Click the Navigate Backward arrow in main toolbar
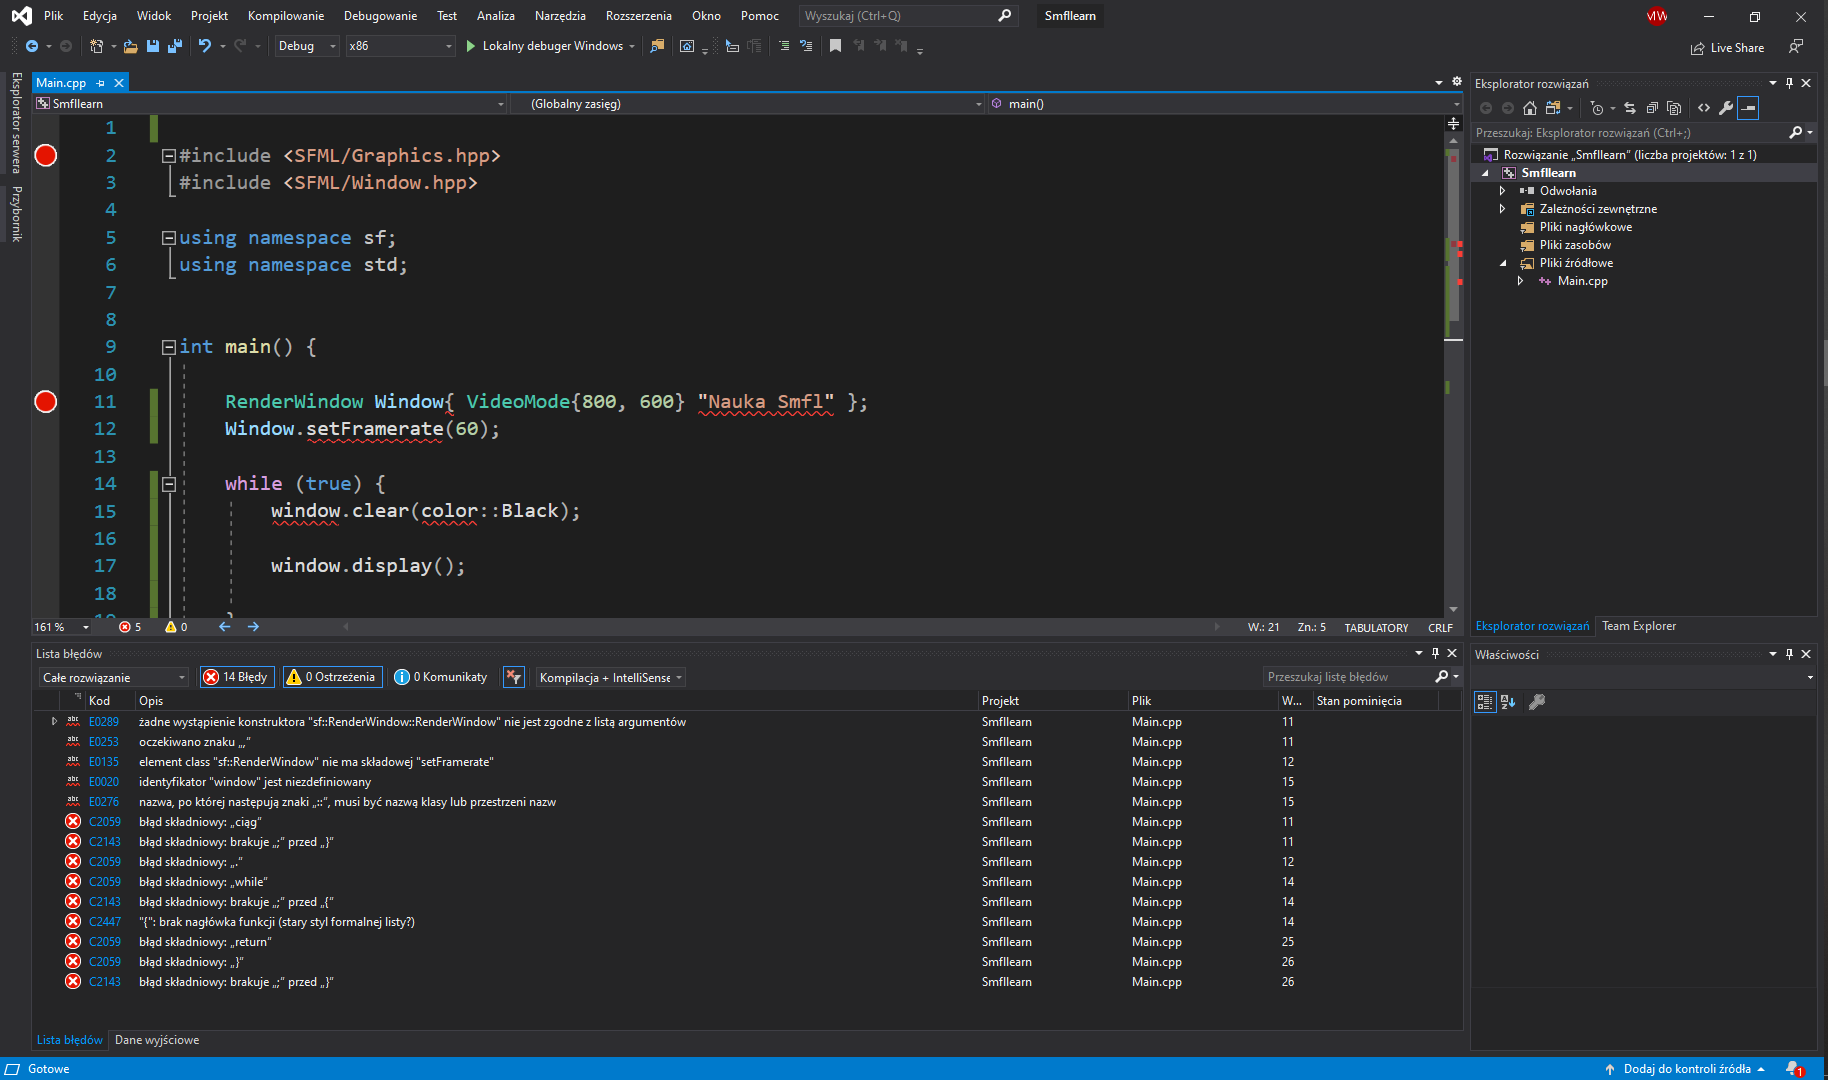 point(32,46)
